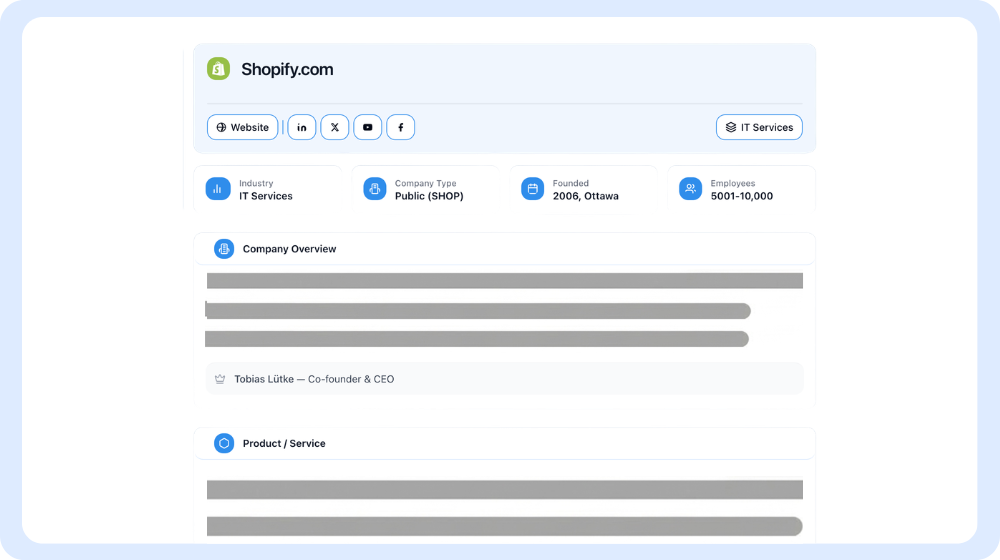This screenshot has height=560, width=1000.
Task: Click the Public (SHOP) value
Action: pos(429,196)
